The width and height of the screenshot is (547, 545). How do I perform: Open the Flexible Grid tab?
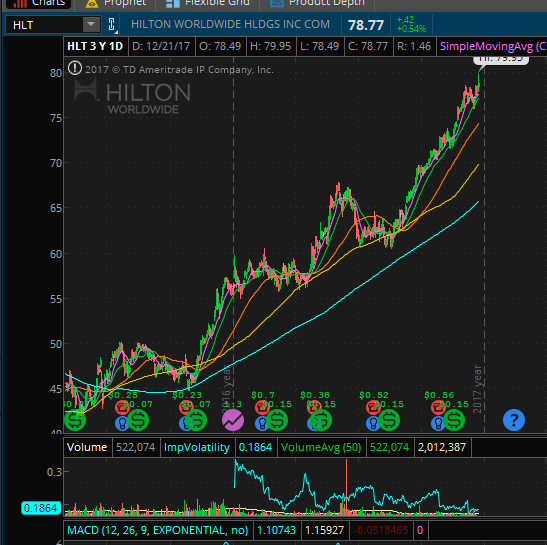pos(208,3)
